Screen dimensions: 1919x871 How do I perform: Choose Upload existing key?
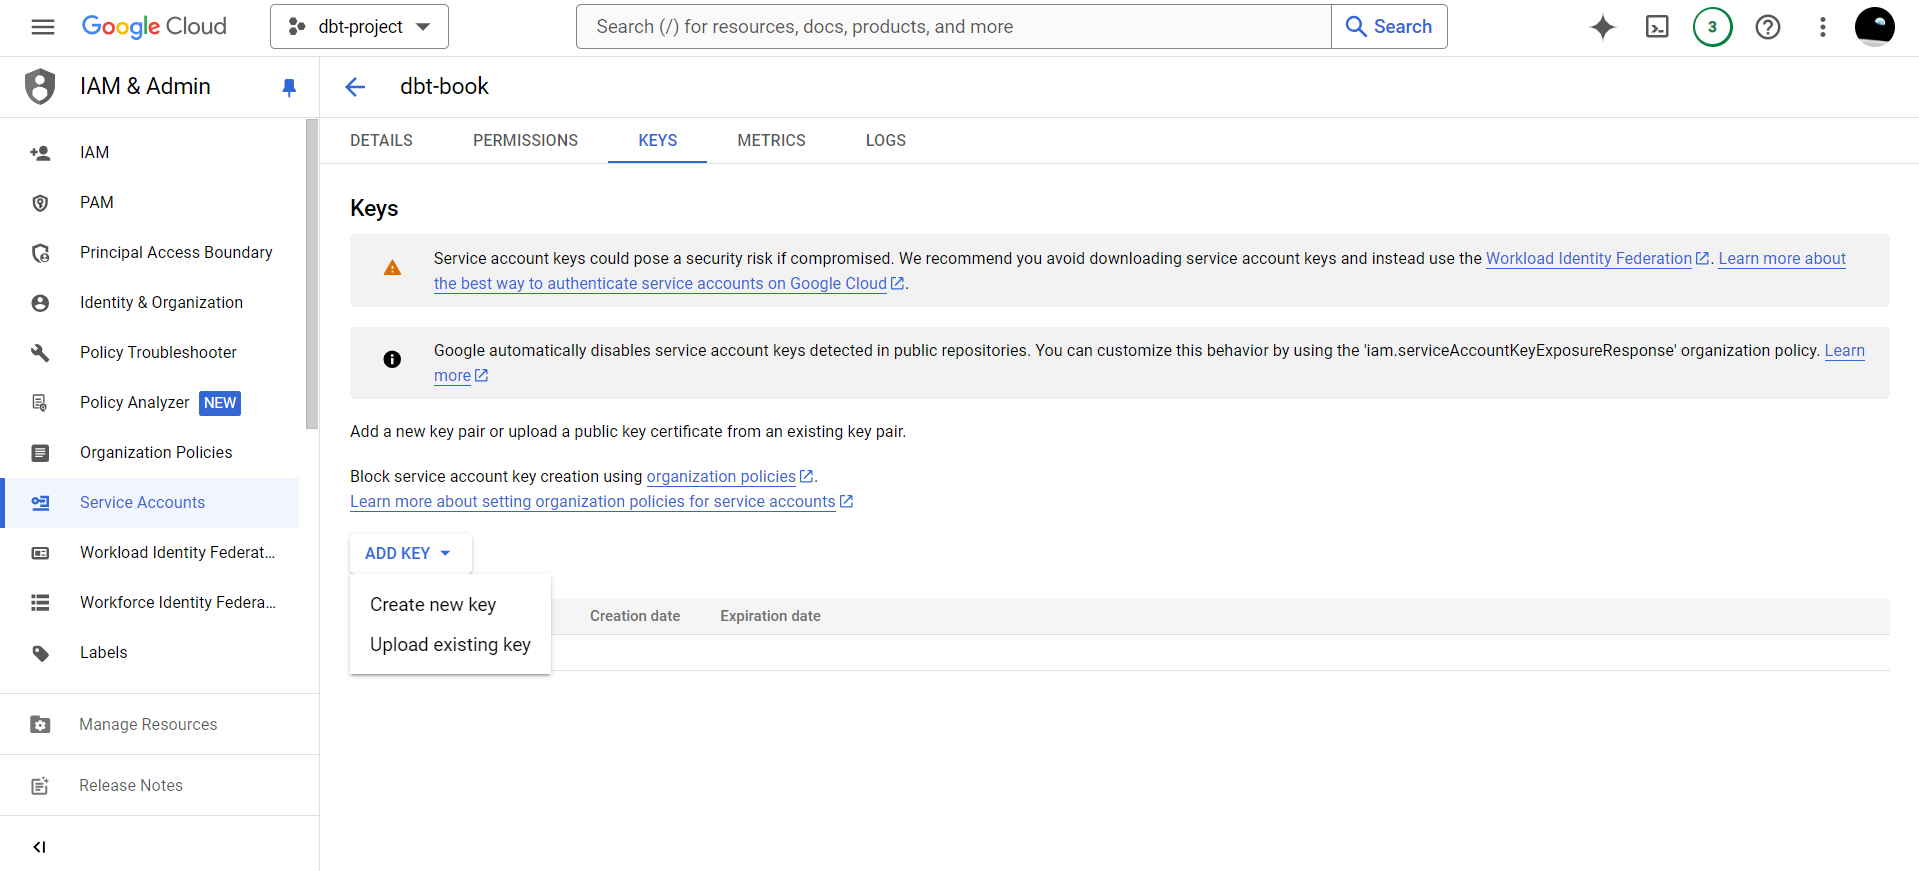(450, 645)
